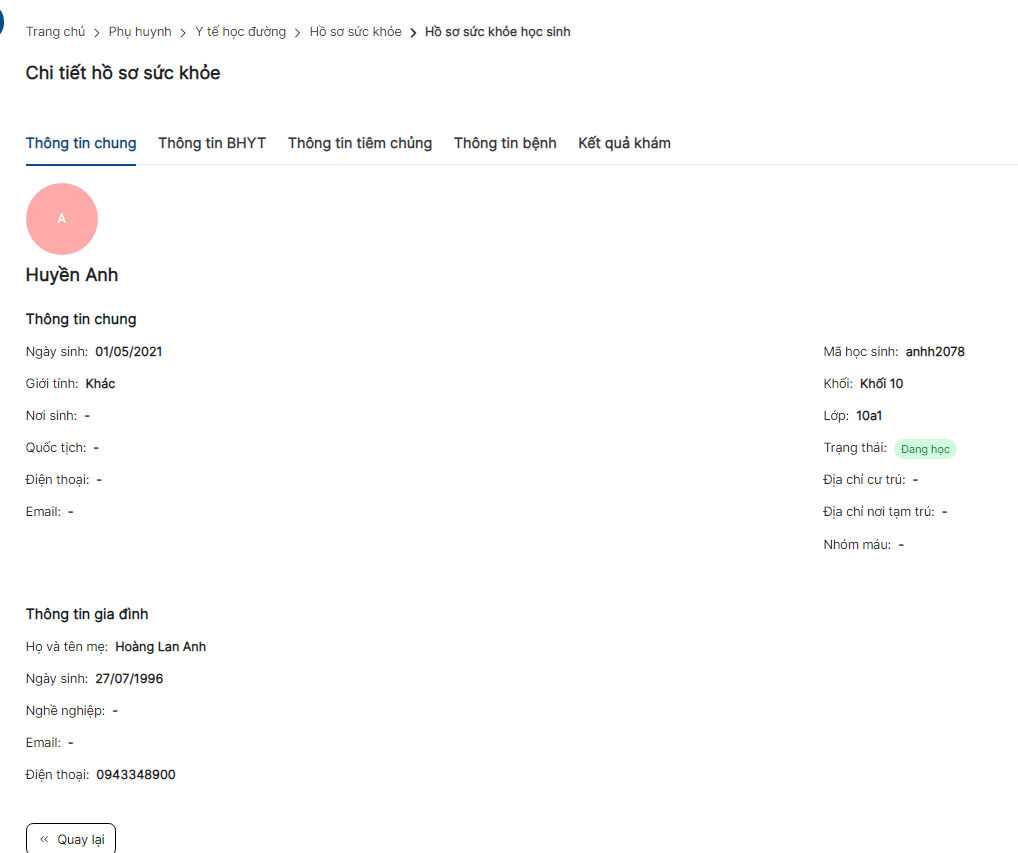The height and width of the screenshot is (853, 1018).
Task: Click mother's birth date 27/07/1996
Action: tap(129, 678)
